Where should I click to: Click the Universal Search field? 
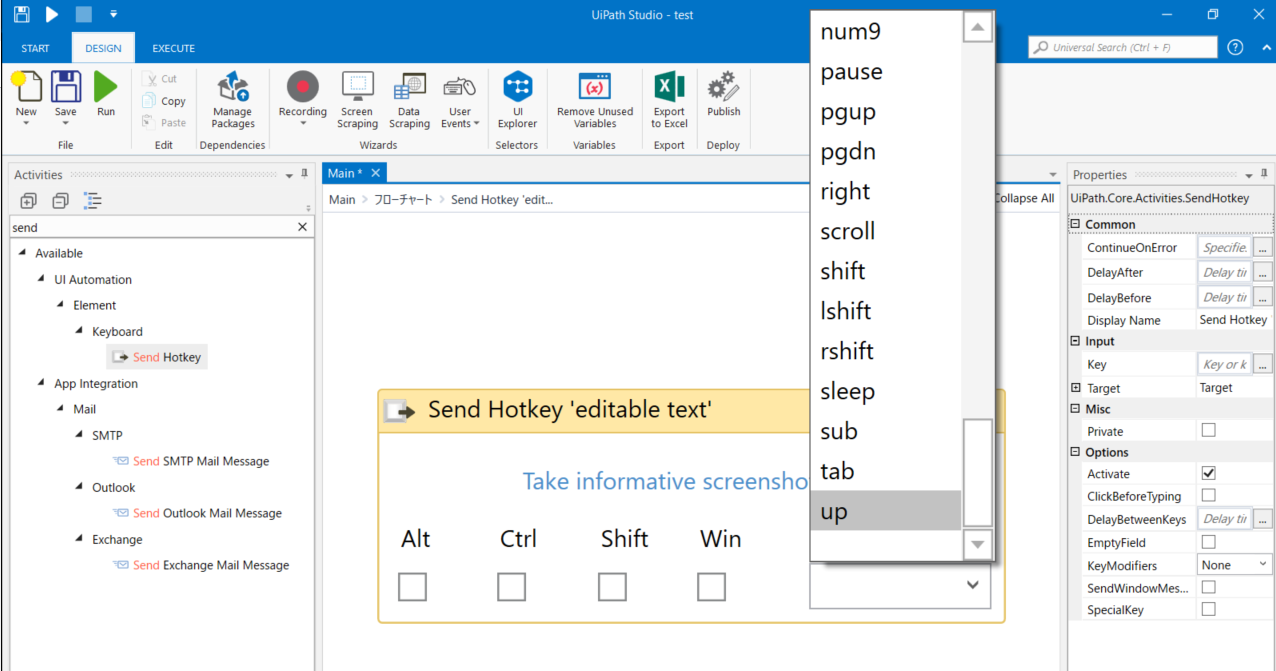pos(1123,47)
